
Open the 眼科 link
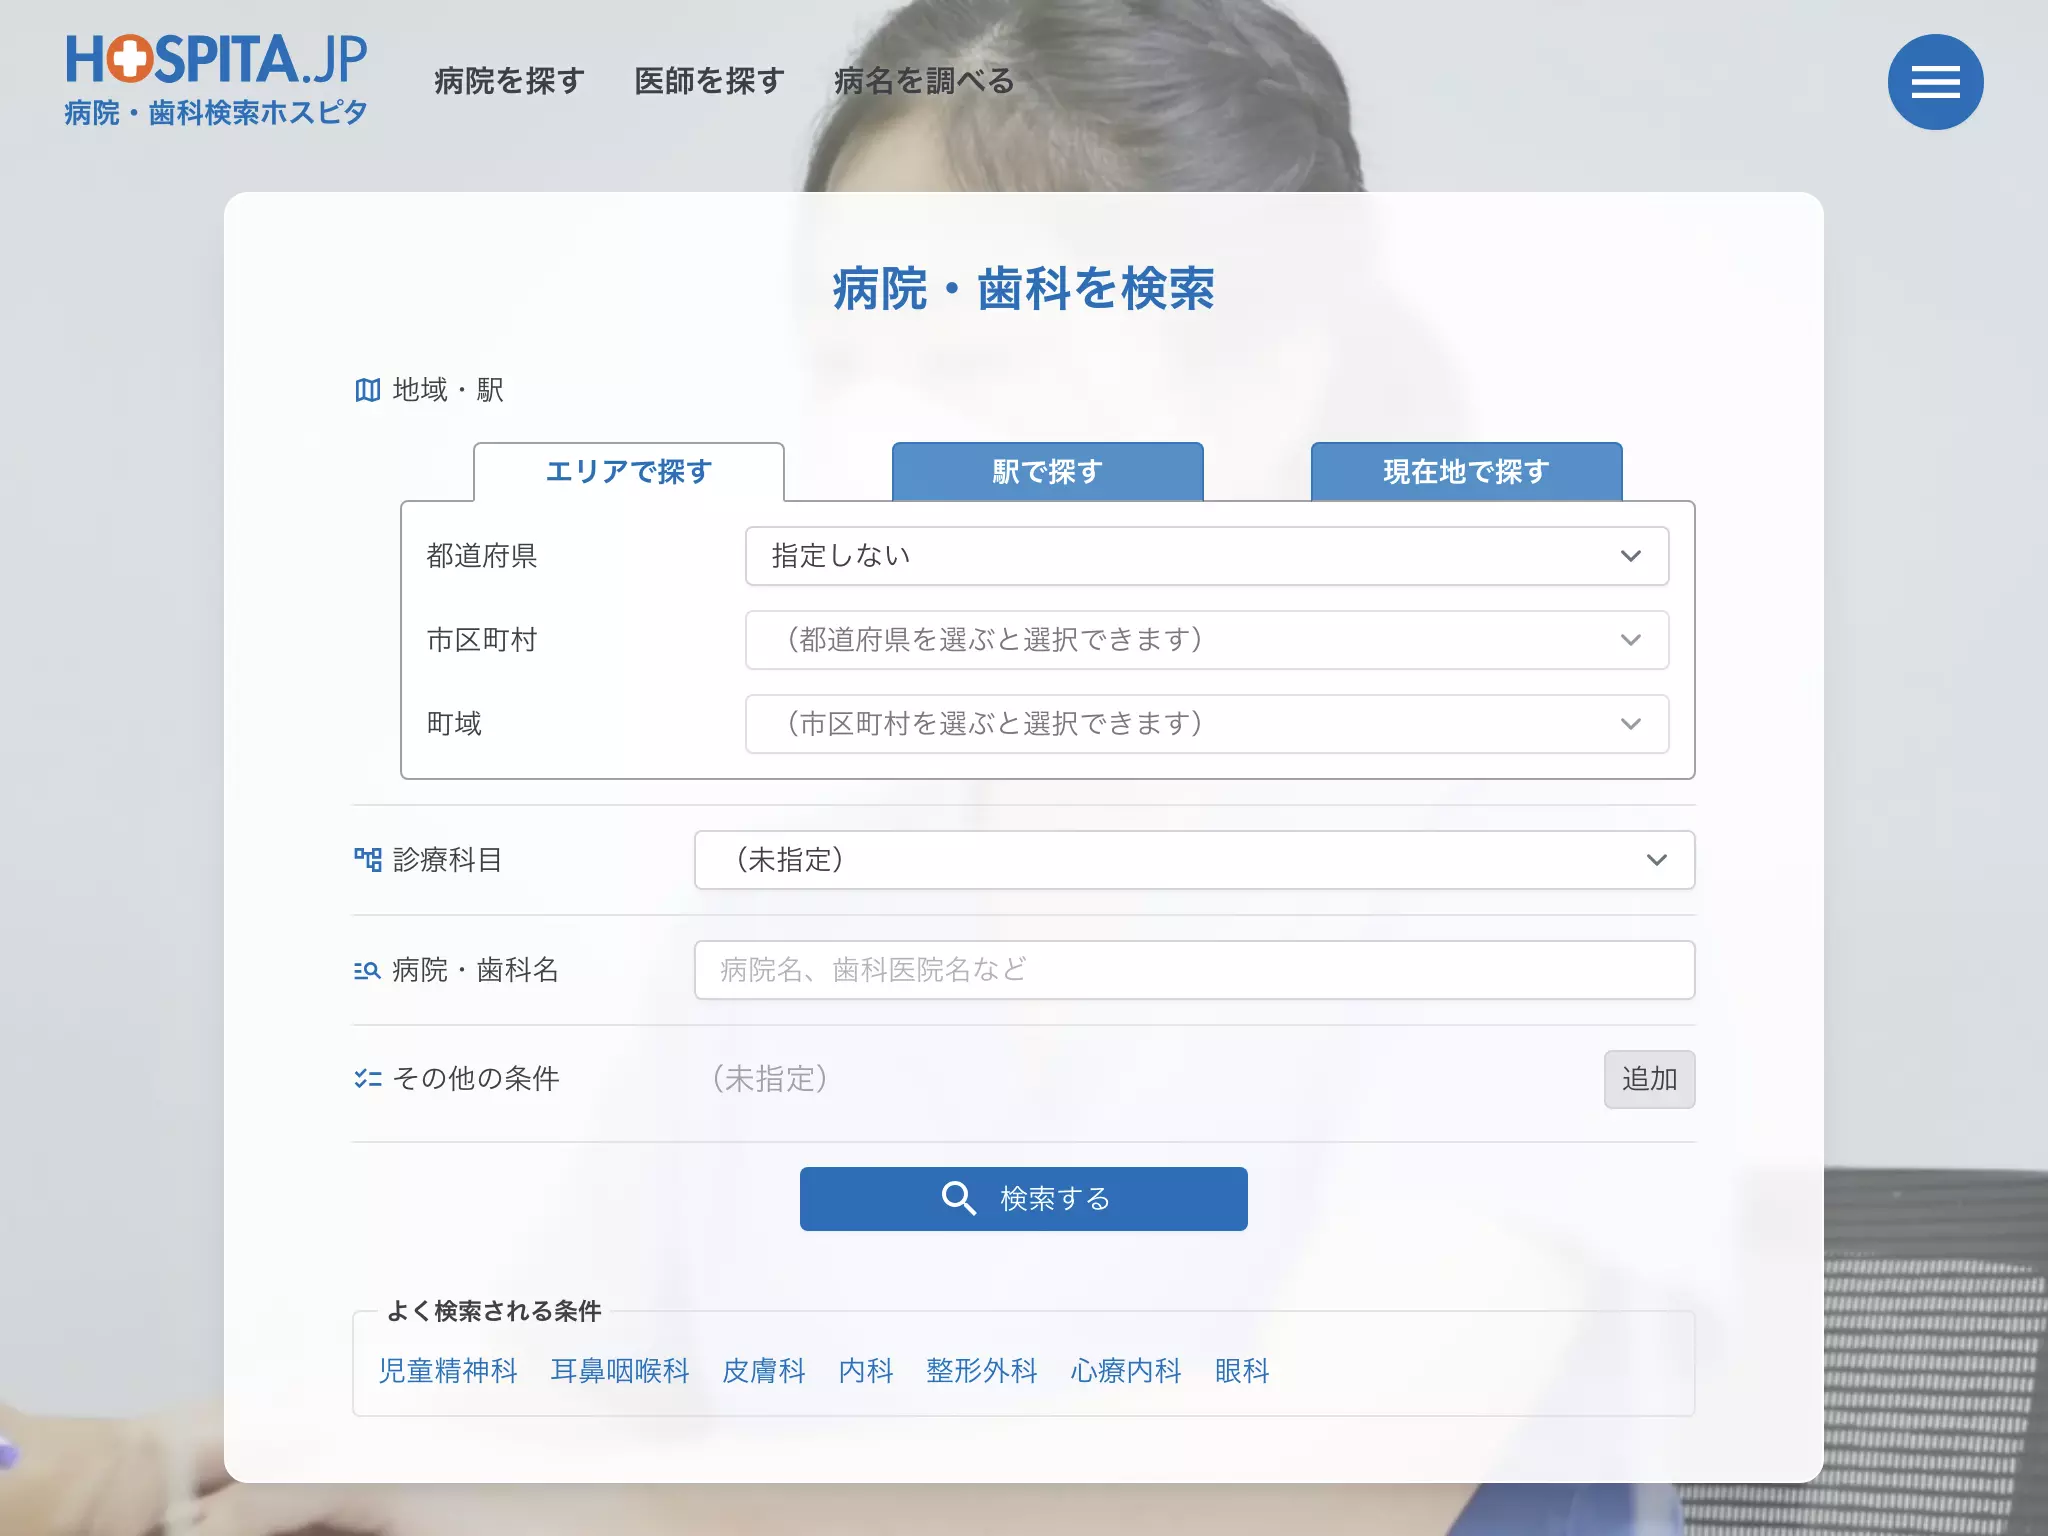point(1242,1371)
